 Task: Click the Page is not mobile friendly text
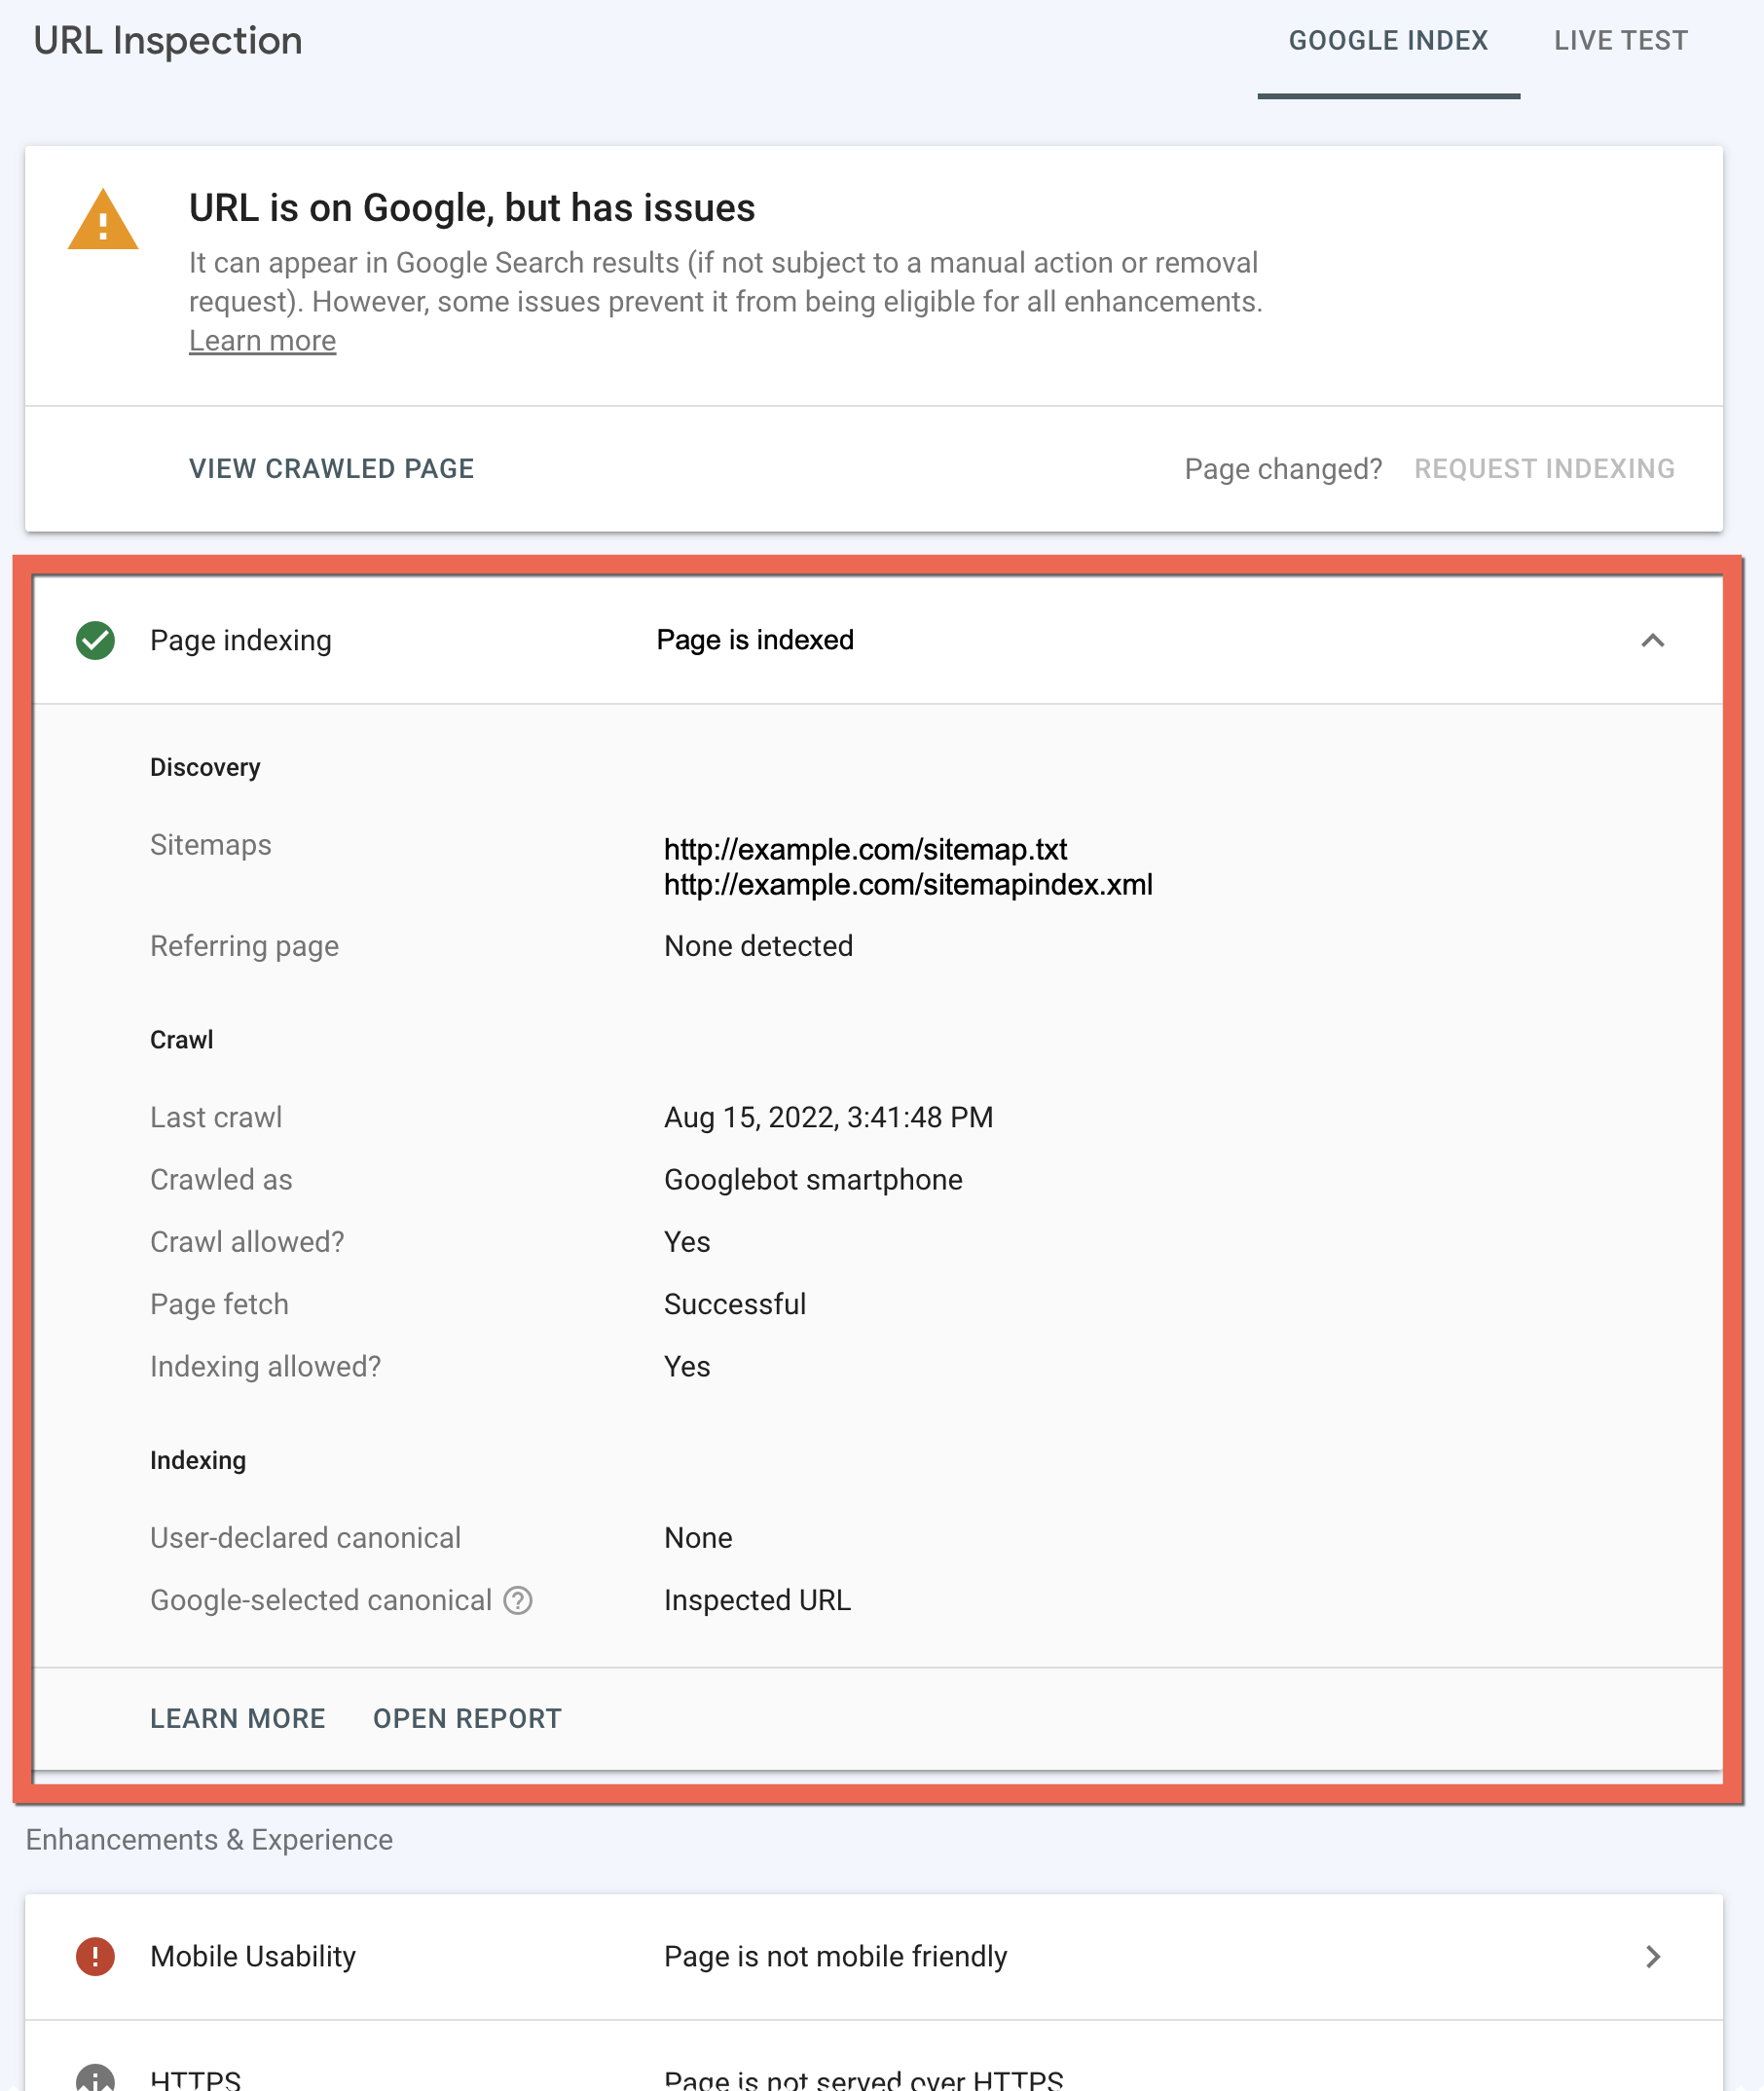pos(835,1956)
